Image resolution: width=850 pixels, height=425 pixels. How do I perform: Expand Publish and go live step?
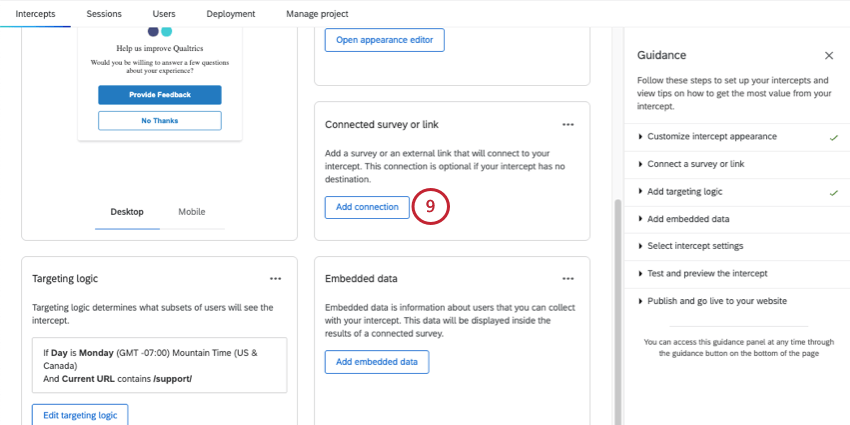click(717, 300)
